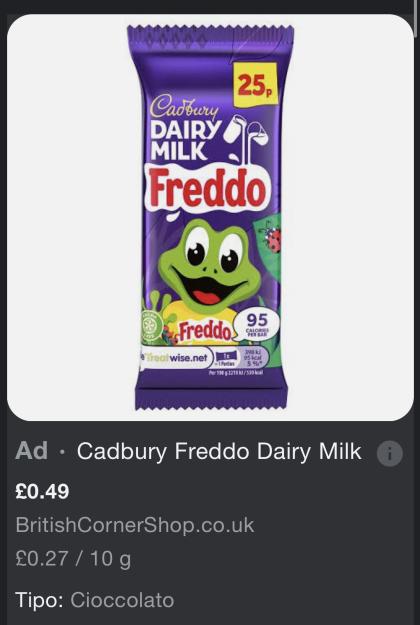The height and width of the screenshot is (625, 420).
Task: Open the BritishCornerShop.co.uk merchant link
Action: [135, 525]
